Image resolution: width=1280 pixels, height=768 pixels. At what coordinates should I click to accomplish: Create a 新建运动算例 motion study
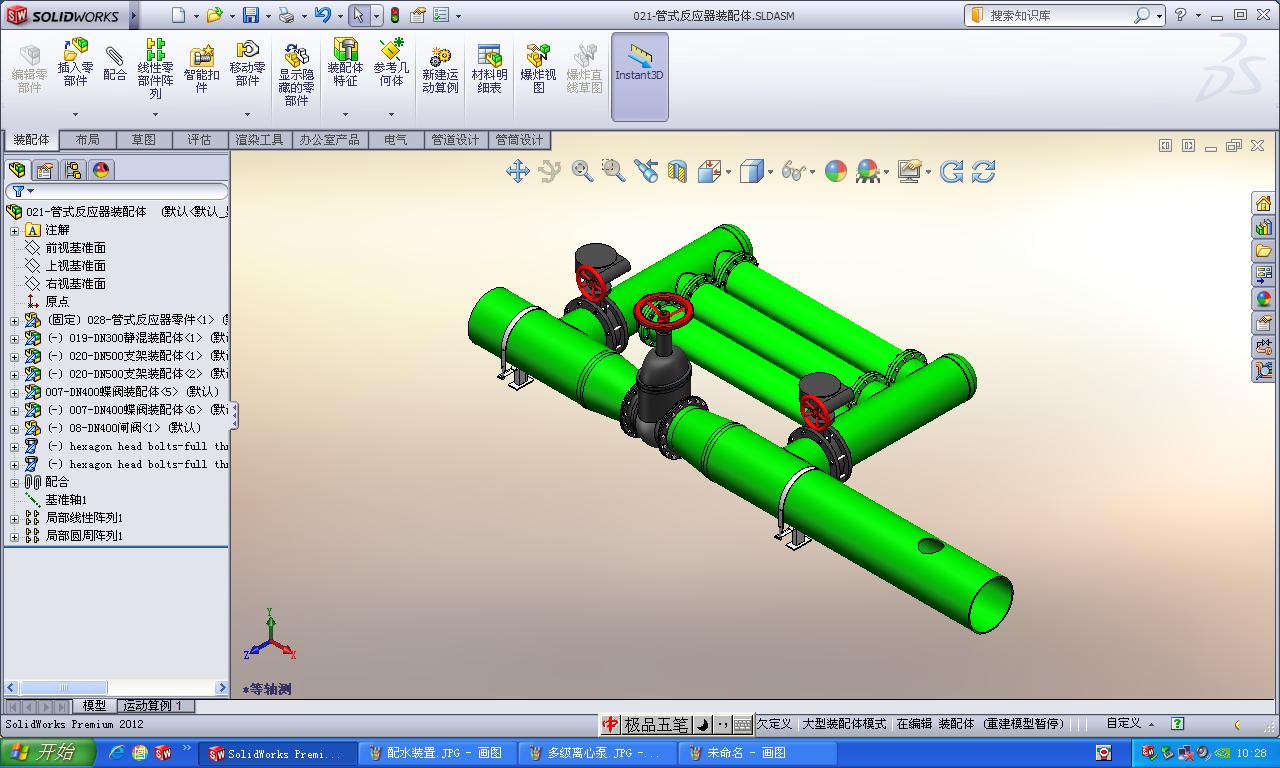(440, 69)
